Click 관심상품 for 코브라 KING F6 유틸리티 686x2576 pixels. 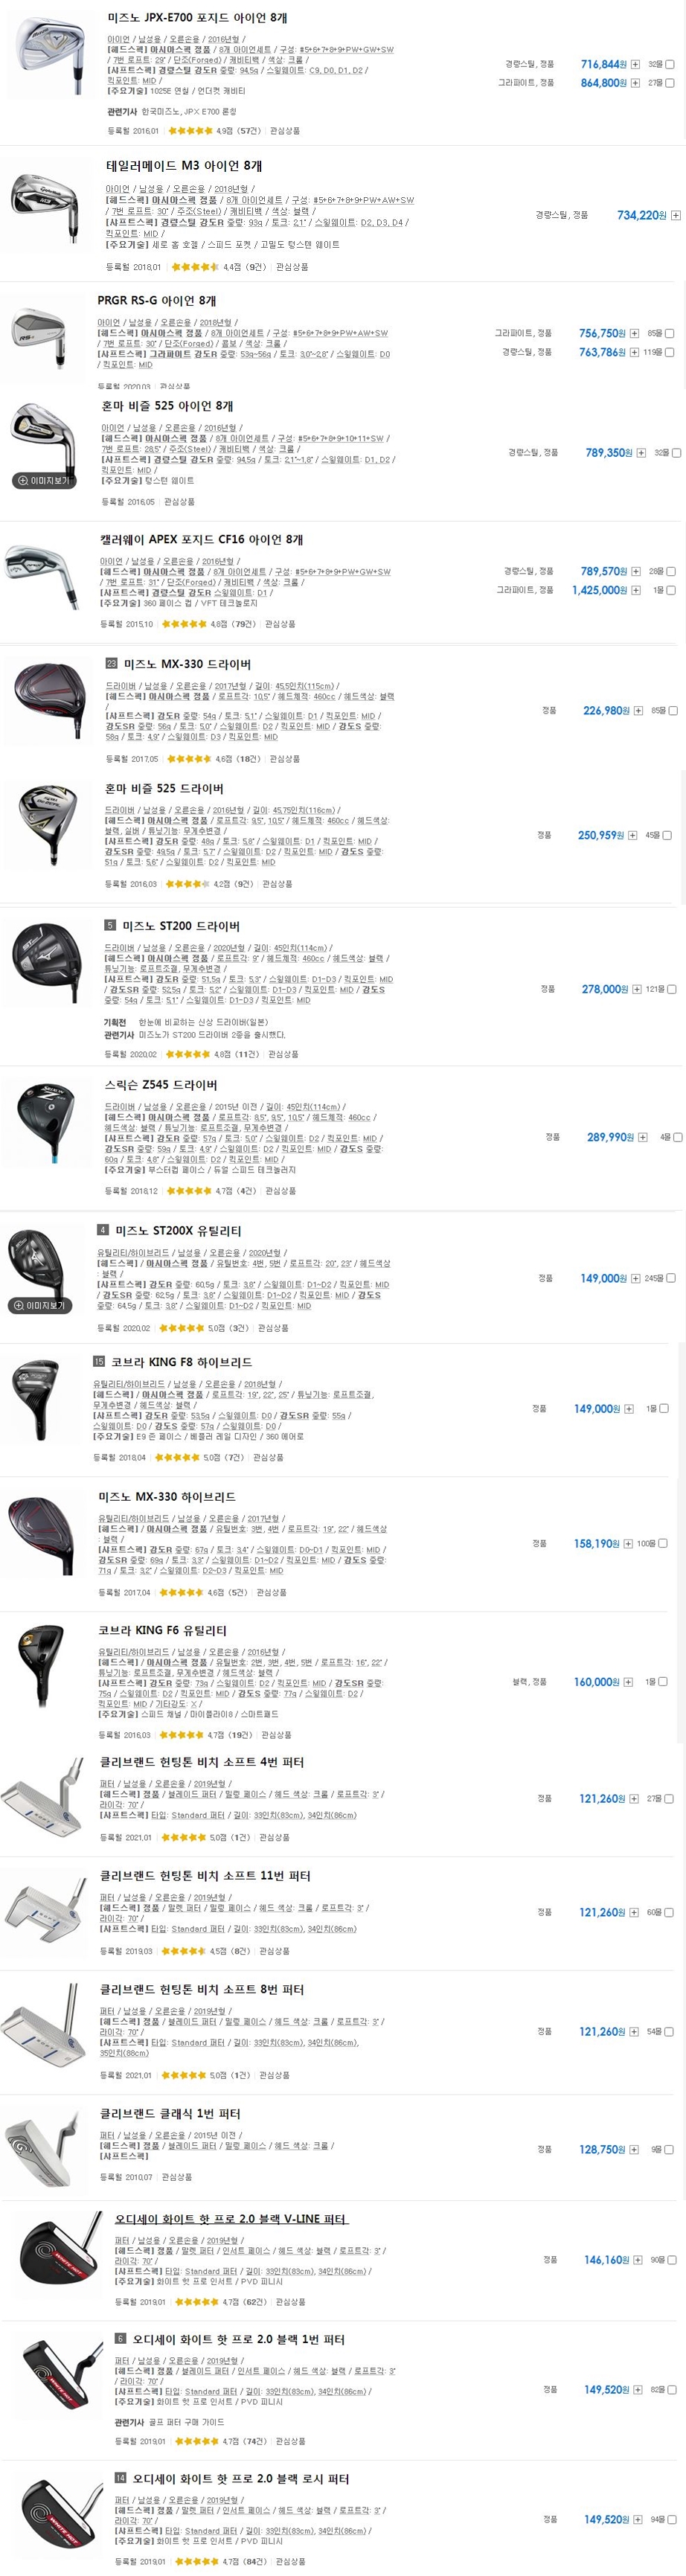(x=275, y=1735)
